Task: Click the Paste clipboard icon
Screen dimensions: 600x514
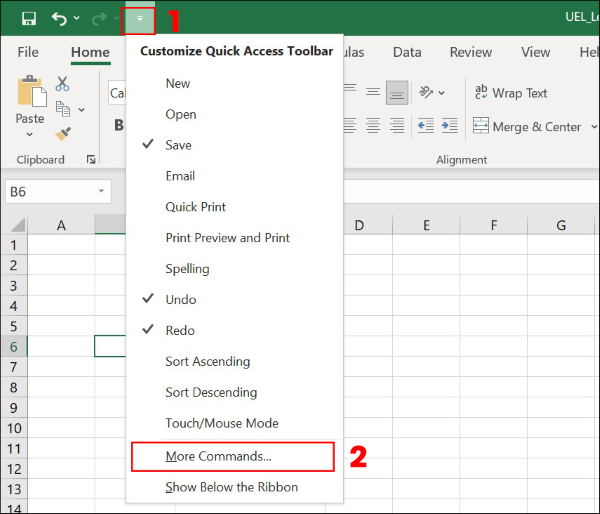Action: coord(32,91)
